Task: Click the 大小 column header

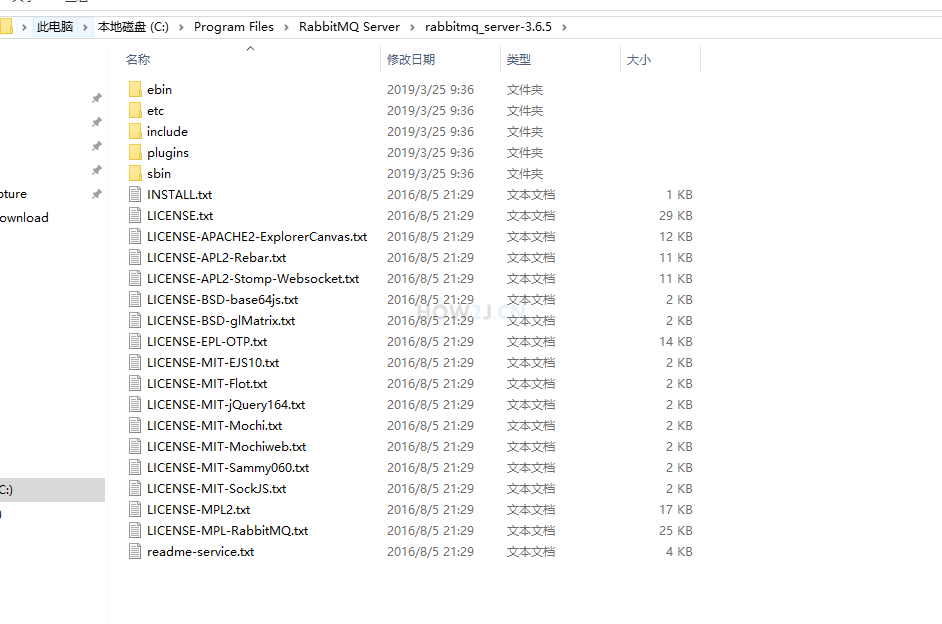Action: coord(639,60)
